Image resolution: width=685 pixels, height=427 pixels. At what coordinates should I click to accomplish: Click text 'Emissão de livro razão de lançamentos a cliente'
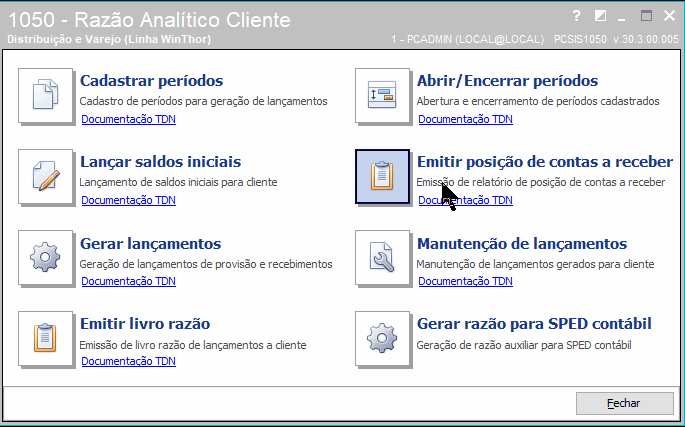193,345
